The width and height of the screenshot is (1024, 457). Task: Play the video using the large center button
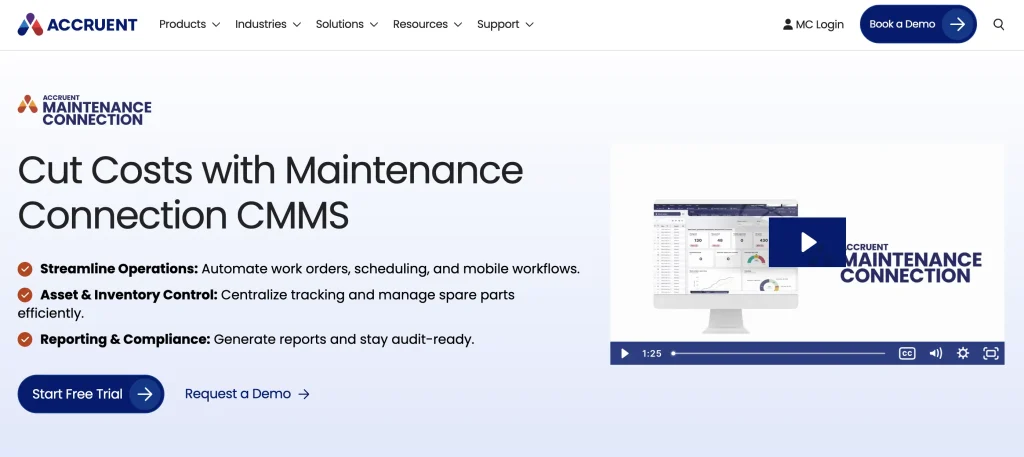[x=807, y=242]
